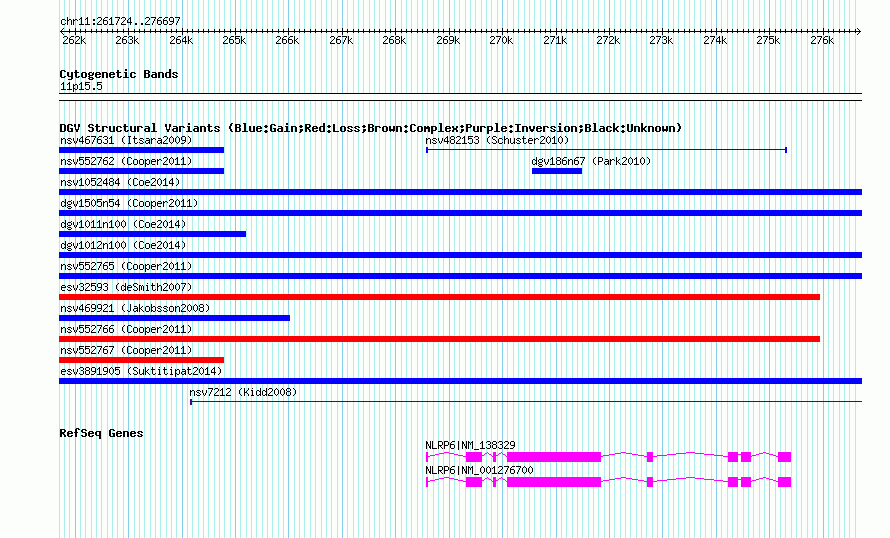Image resolution: width=890 pixels, height=538 pixels.
Task: Select the blue bar under dgv1505n54
Action: pos(460,213)
